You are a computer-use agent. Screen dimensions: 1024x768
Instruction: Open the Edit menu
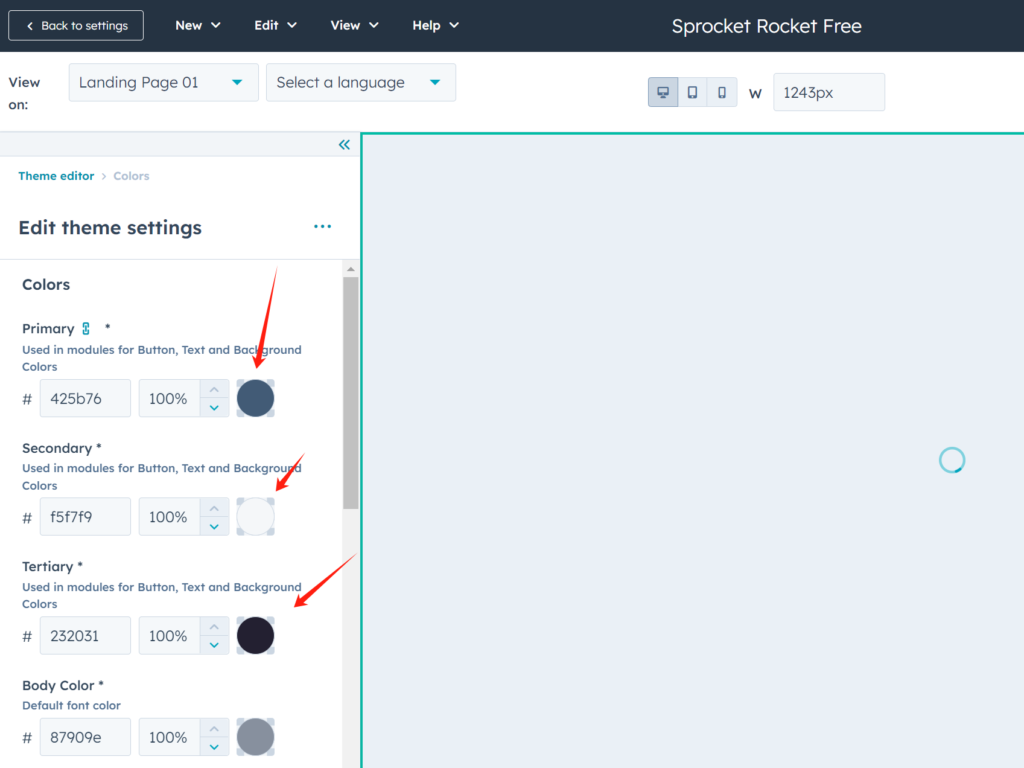pyautogui.click(x=275, y=25)
